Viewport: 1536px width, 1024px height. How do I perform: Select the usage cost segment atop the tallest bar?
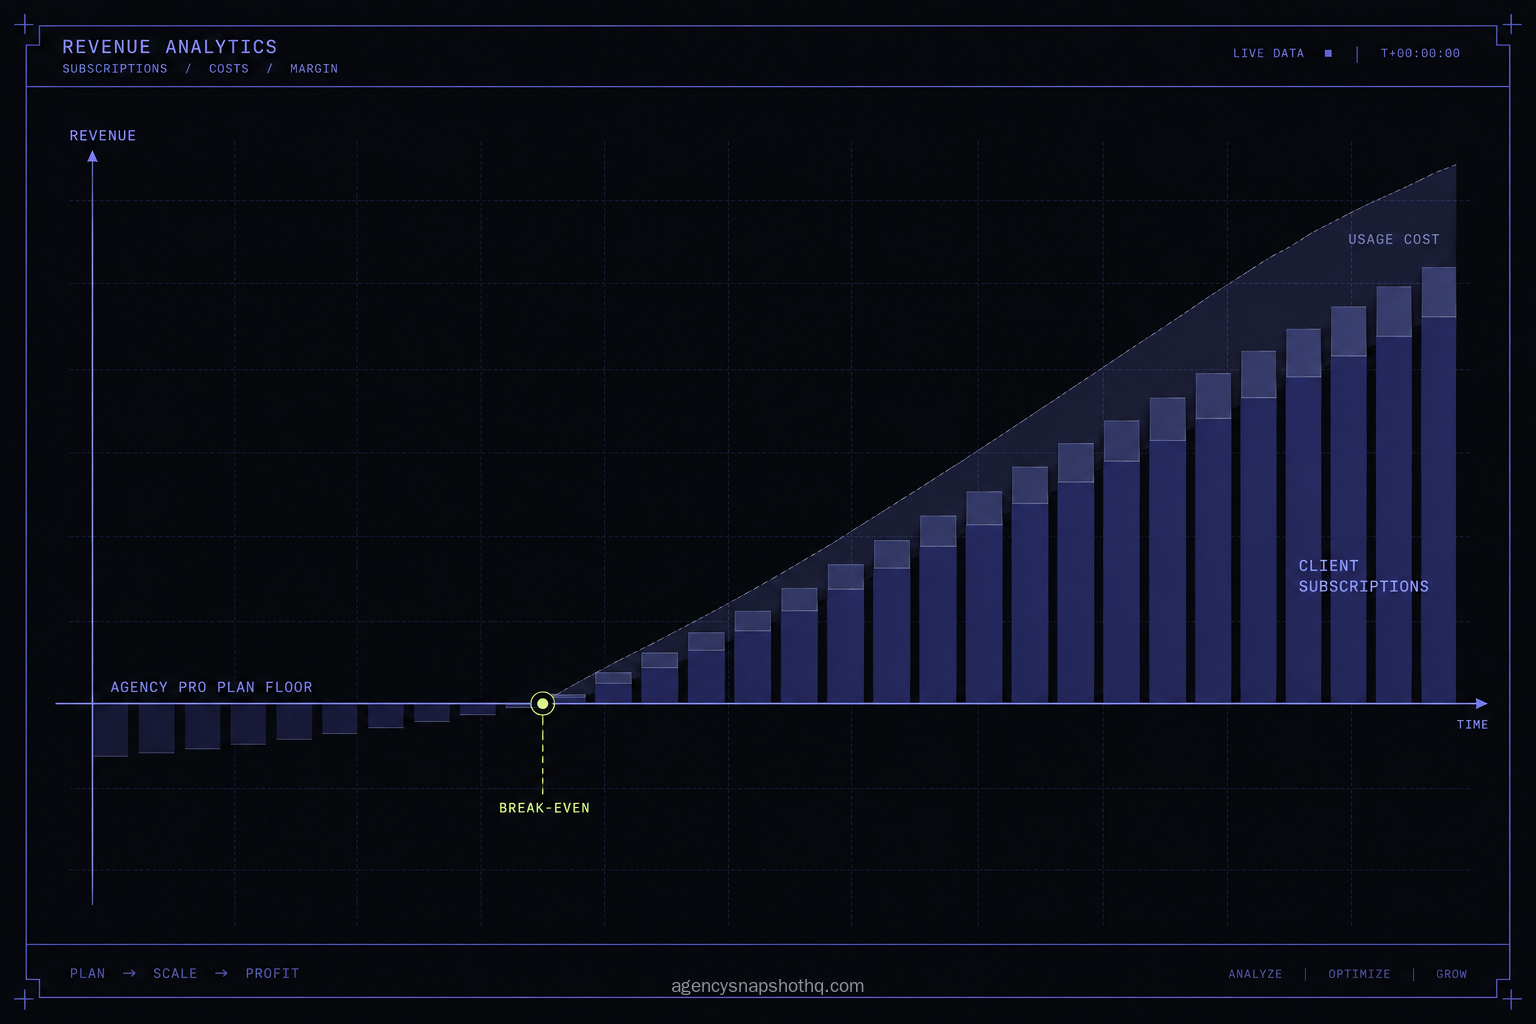pyautogui.click(x=1439, y=292)
